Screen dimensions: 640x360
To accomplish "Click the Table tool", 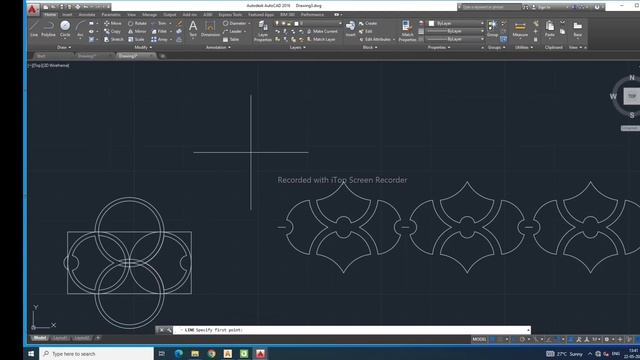I will pos(231,40).
